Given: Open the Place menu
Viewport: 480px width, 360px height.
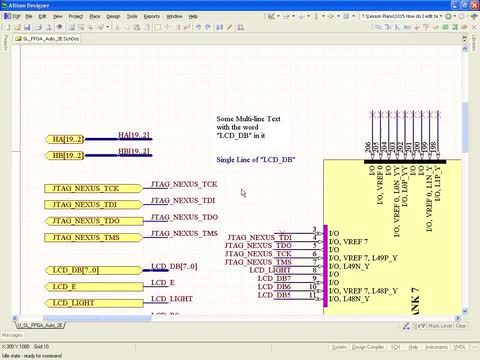Looking at the screenshot, I should [95, 16].
